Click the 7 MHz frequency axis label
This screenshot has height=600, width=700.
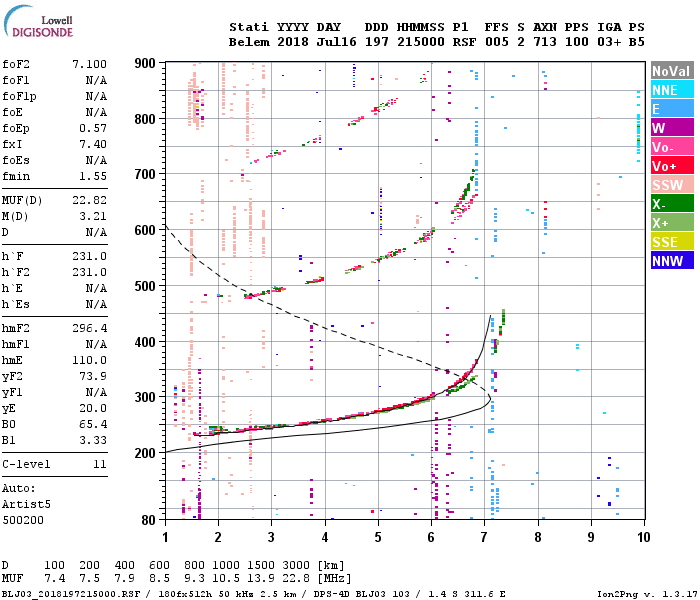point(484,537)
